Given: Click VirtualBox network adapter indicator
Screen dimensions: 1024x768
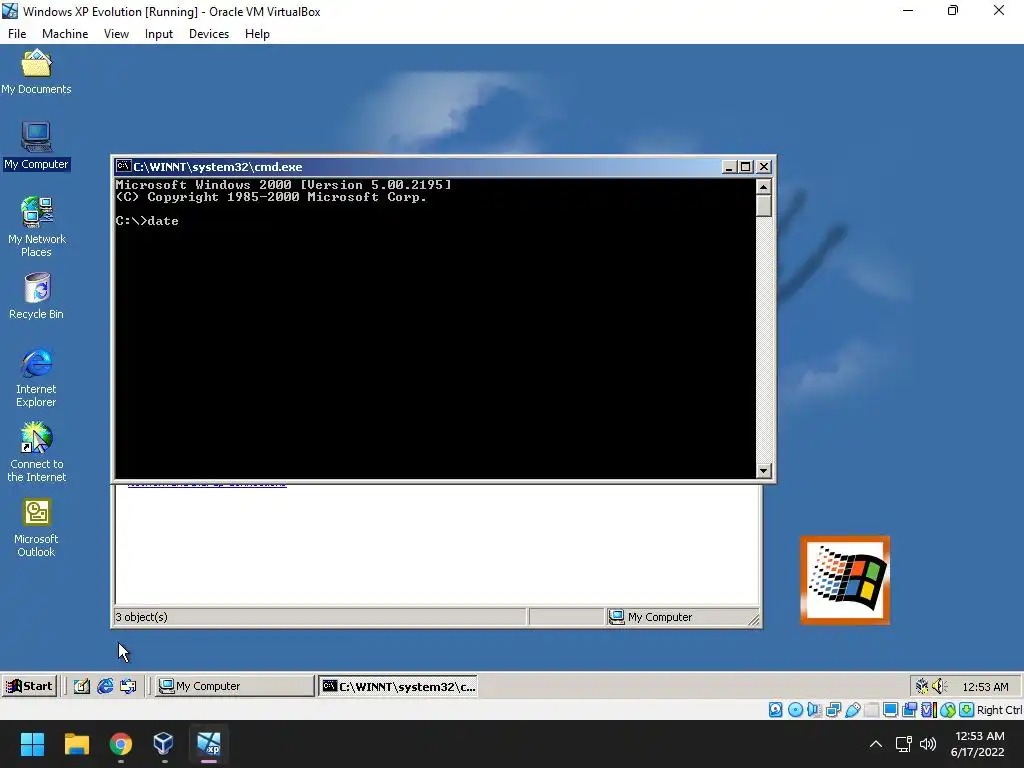Looking at the screenshot, I should (833, 709).
